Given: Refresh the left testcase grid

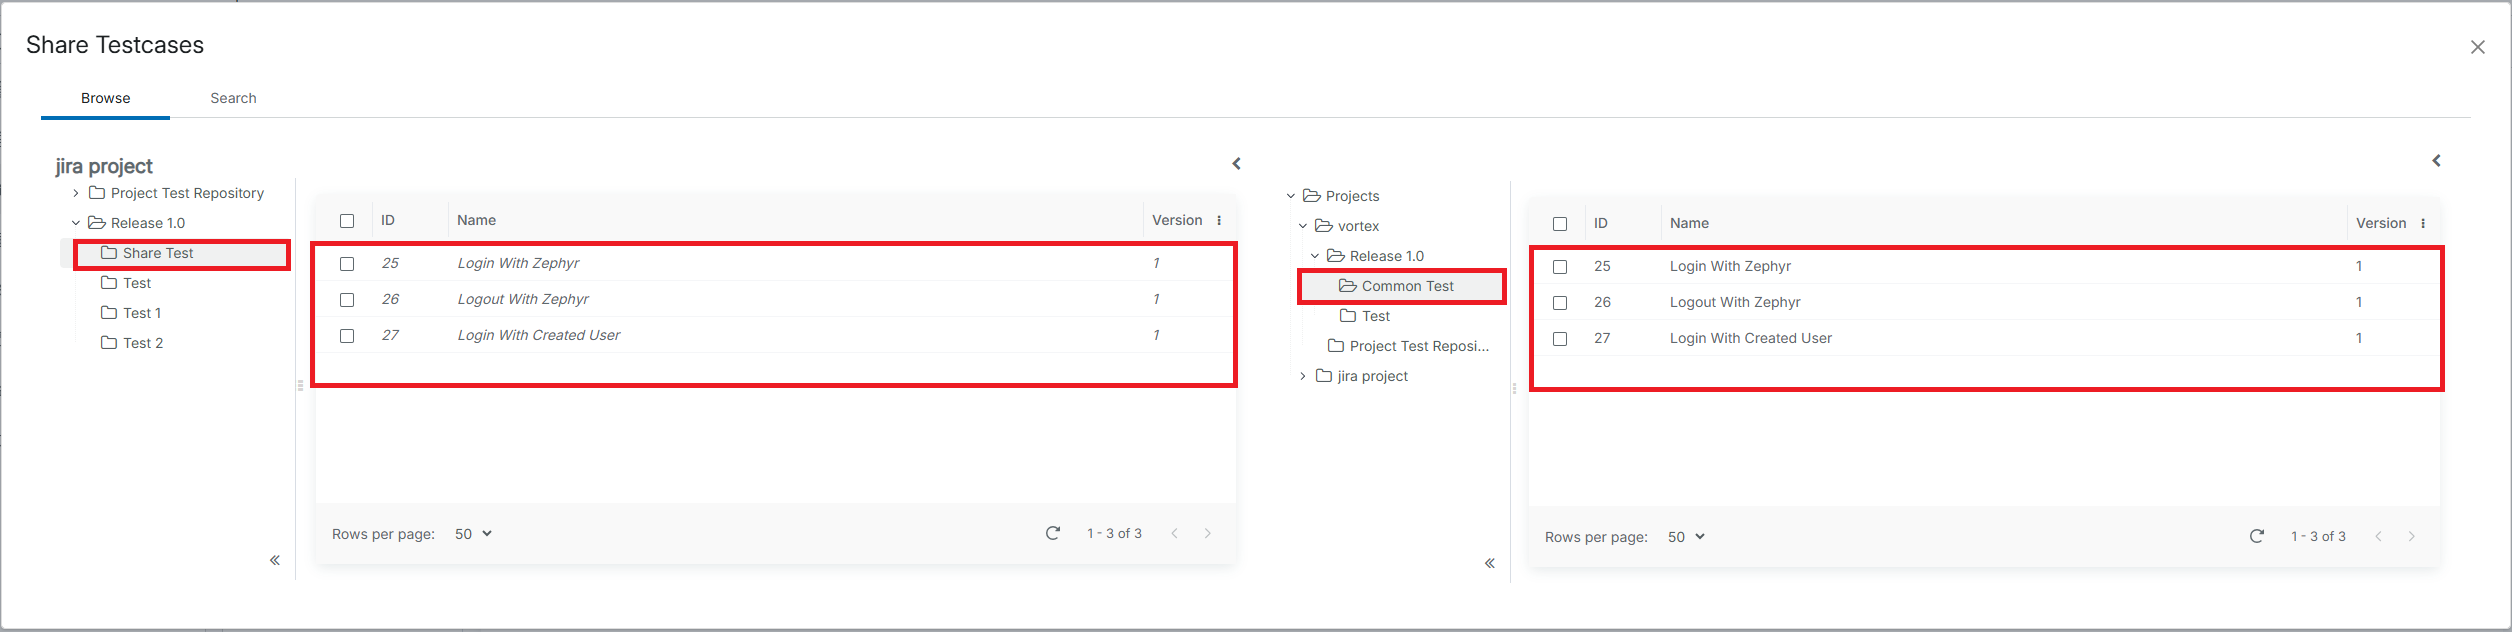Looking at the screenshot, I should (x=1052, y=533).
